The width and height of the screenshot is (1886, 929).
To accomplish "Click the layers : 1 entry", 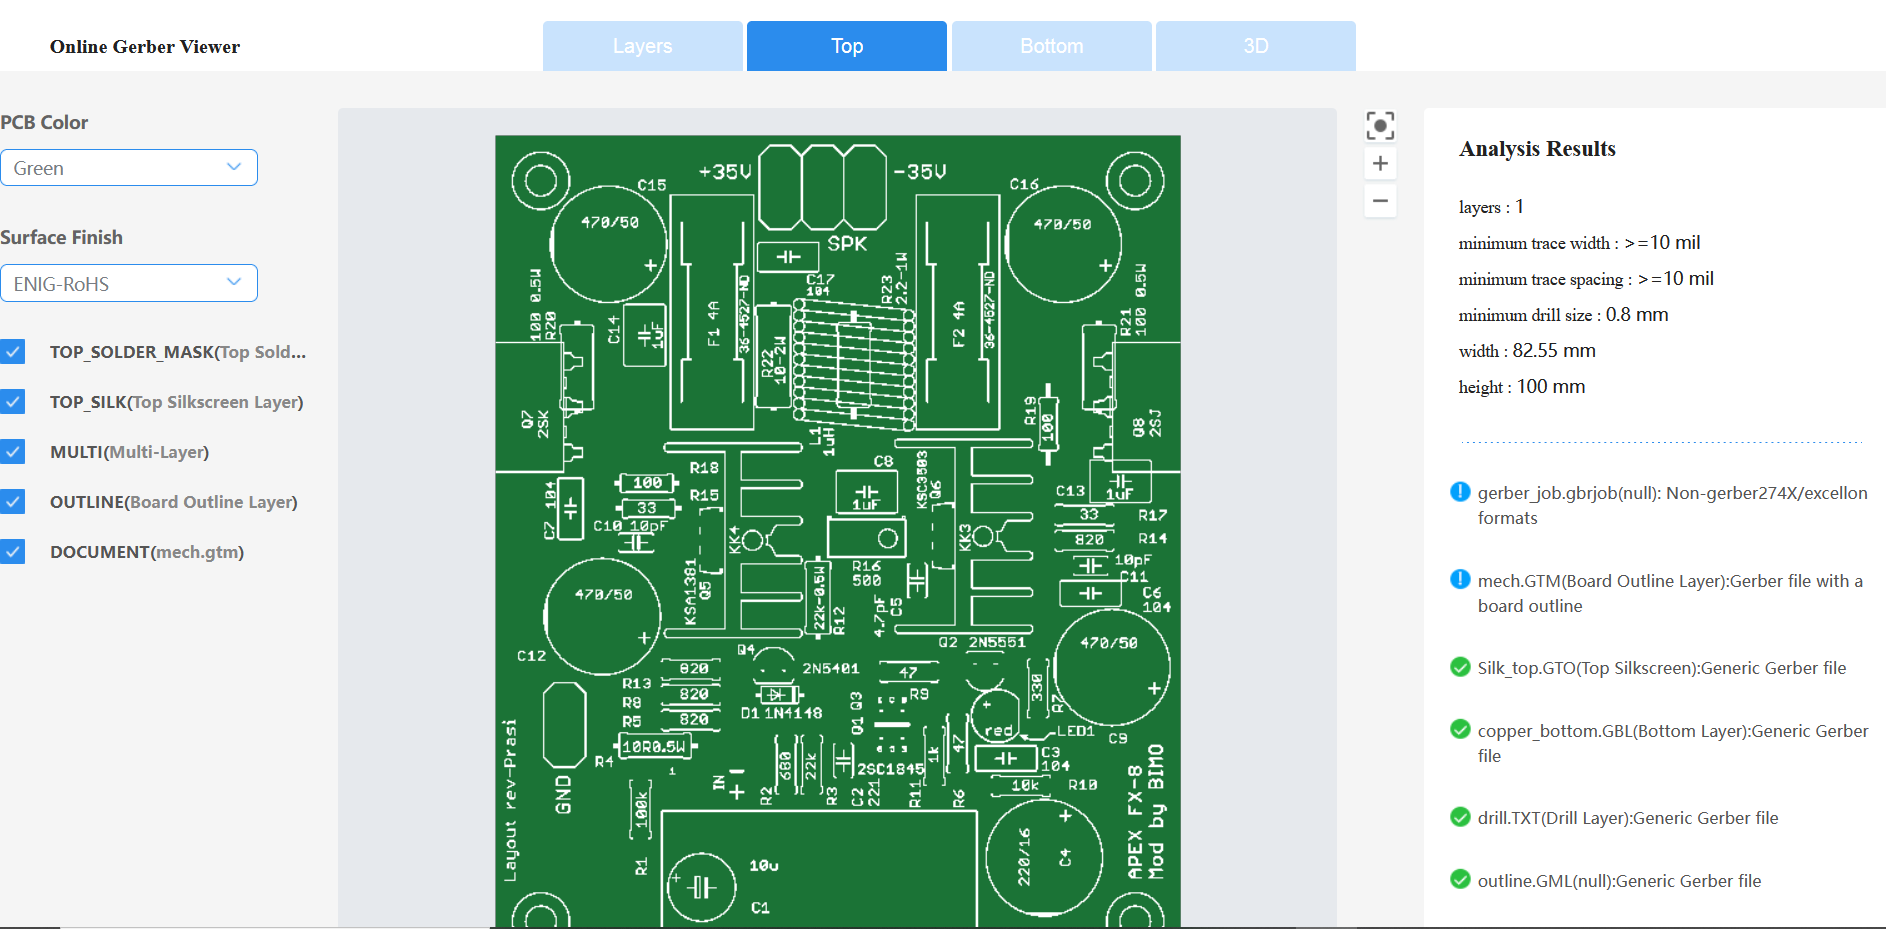I will point(1491,207).
